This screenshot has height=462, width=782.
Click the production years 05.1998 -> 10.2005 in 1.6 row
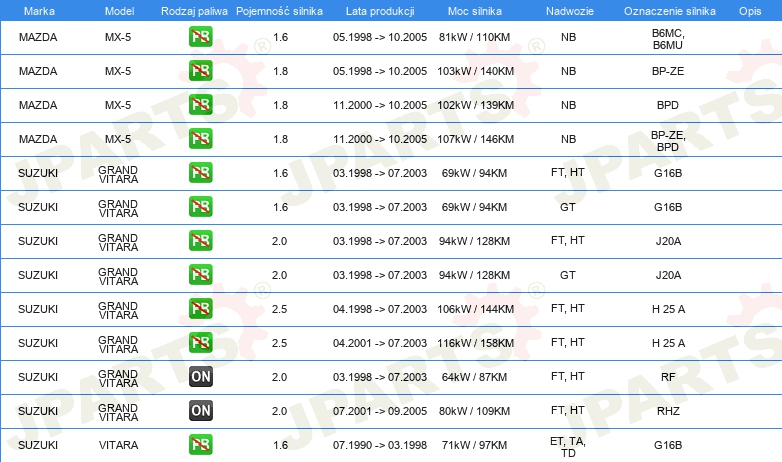pyautogui.click(x=380, y=37)
